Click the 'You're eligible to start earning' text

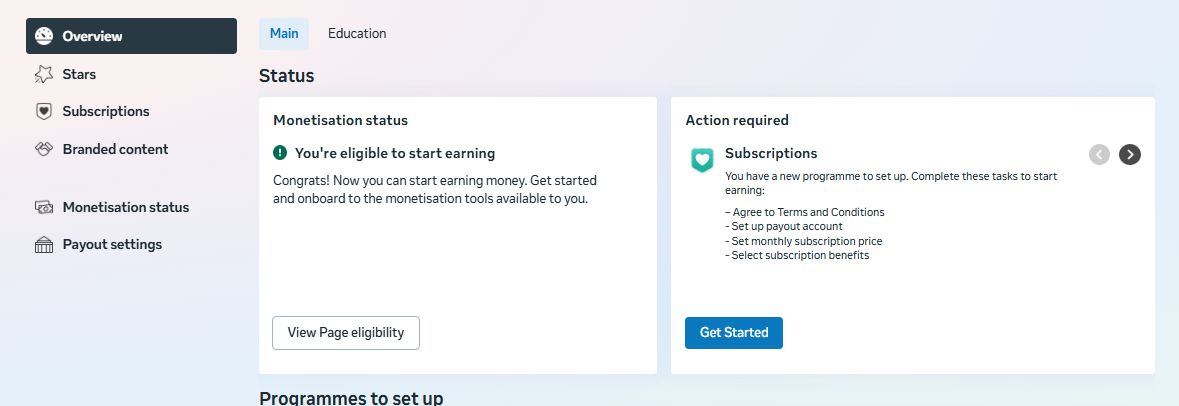[x=395, y=153]
